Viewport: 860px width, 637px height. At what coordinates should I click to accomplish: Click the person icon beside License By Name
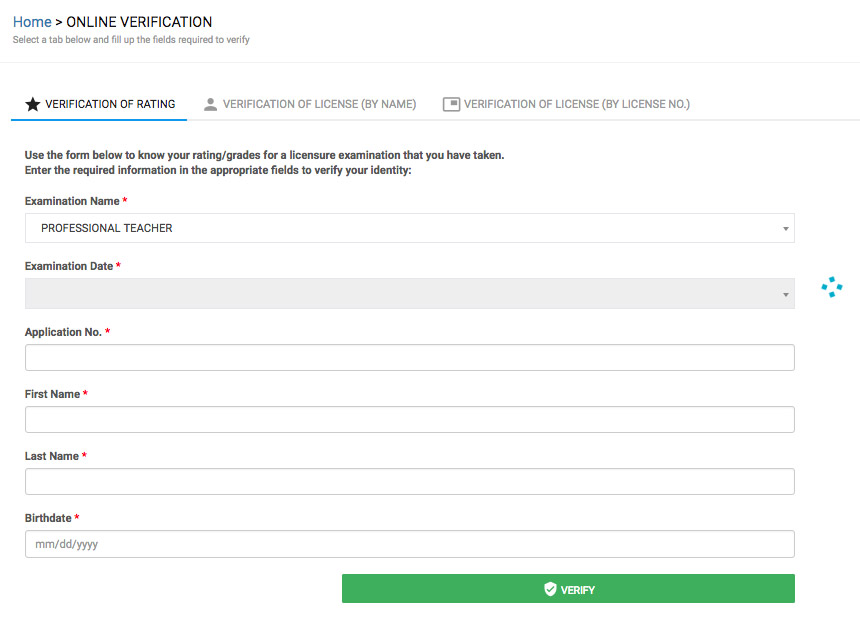point(210,104)
